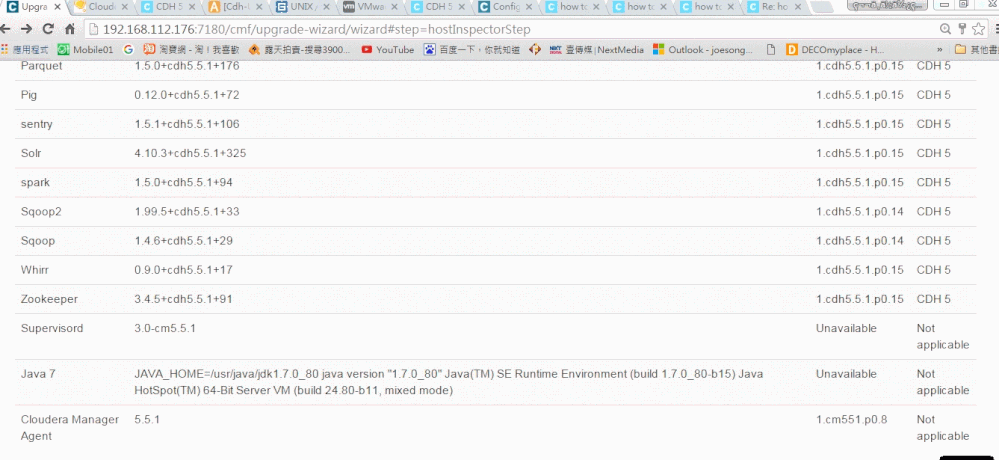
Task: Select Sqoop version 1.4.6+cdh5.5.1+29
Action: point(183,241)
